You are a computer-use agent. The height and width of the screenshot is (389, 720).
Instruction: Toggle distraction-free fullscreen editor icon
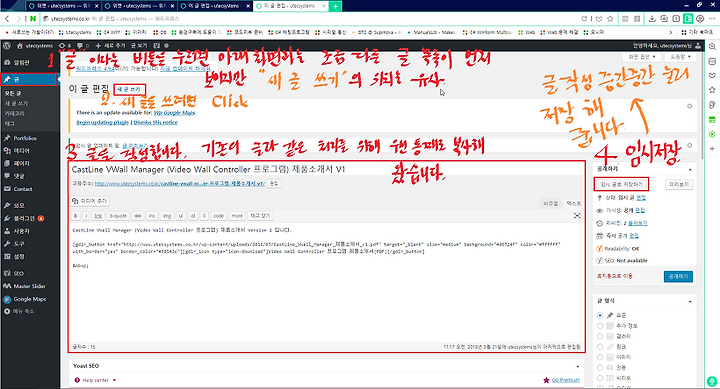click(577, 216)
